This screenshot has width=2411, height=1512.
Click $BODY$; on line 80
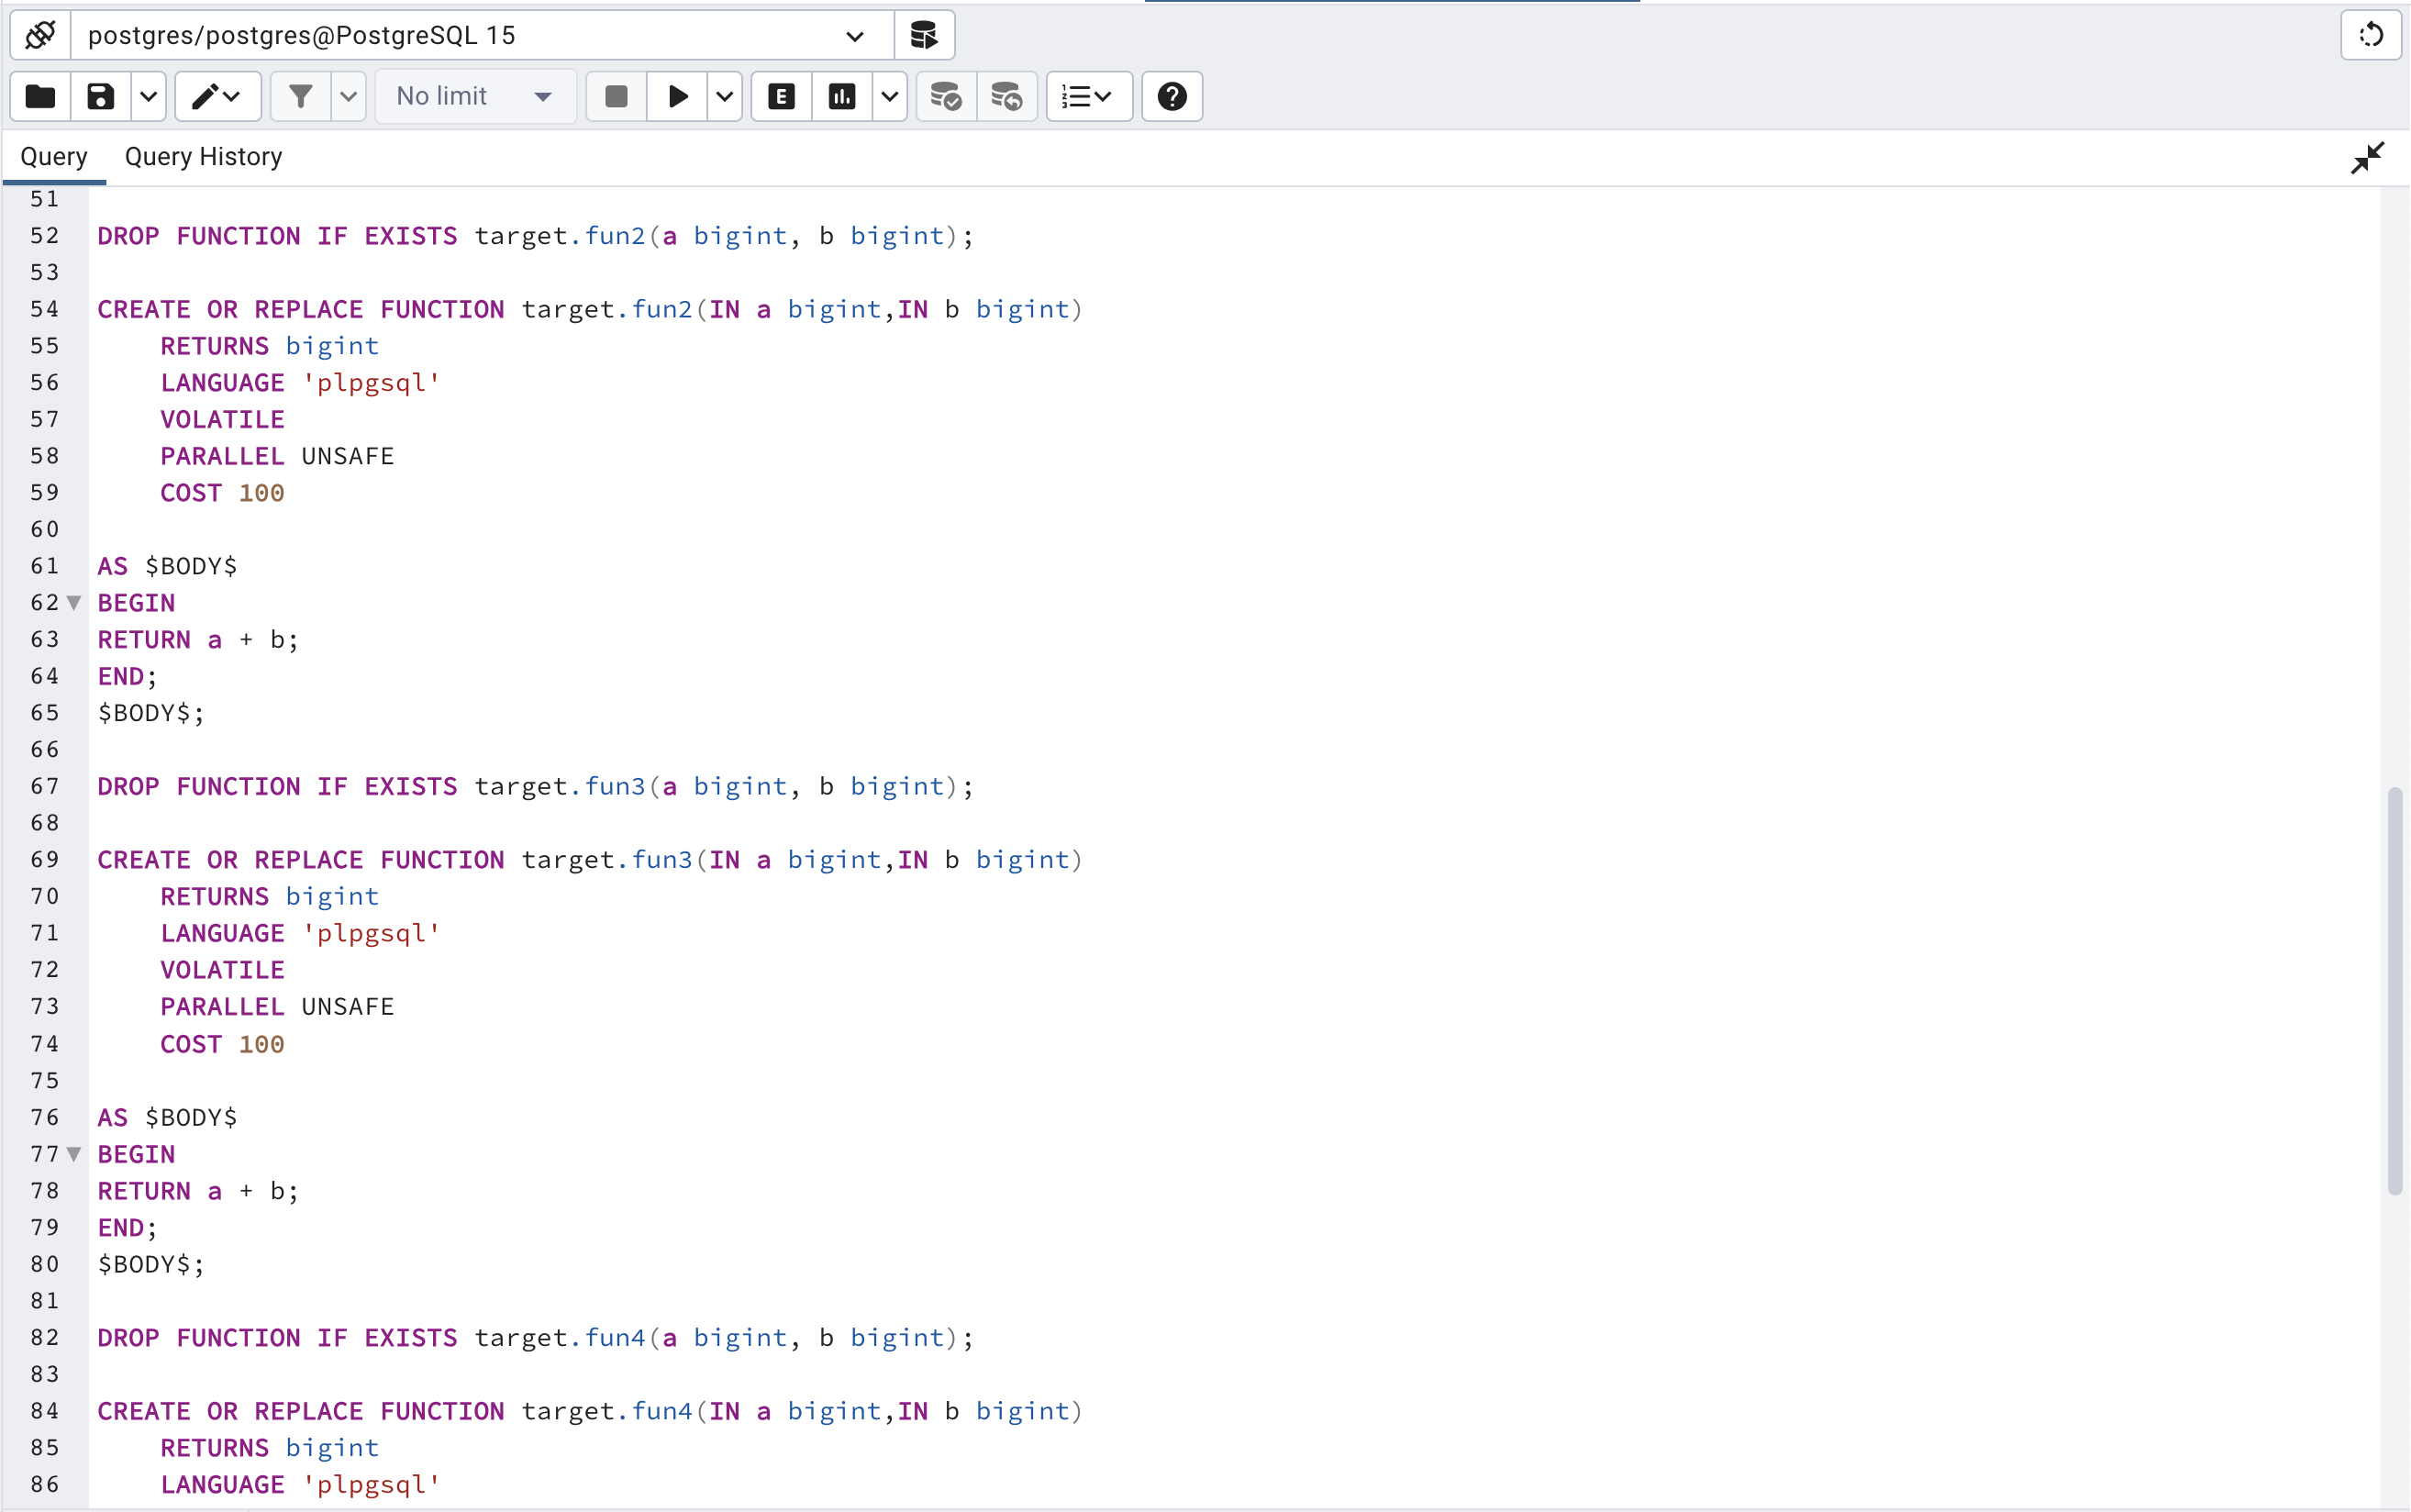151,1264
